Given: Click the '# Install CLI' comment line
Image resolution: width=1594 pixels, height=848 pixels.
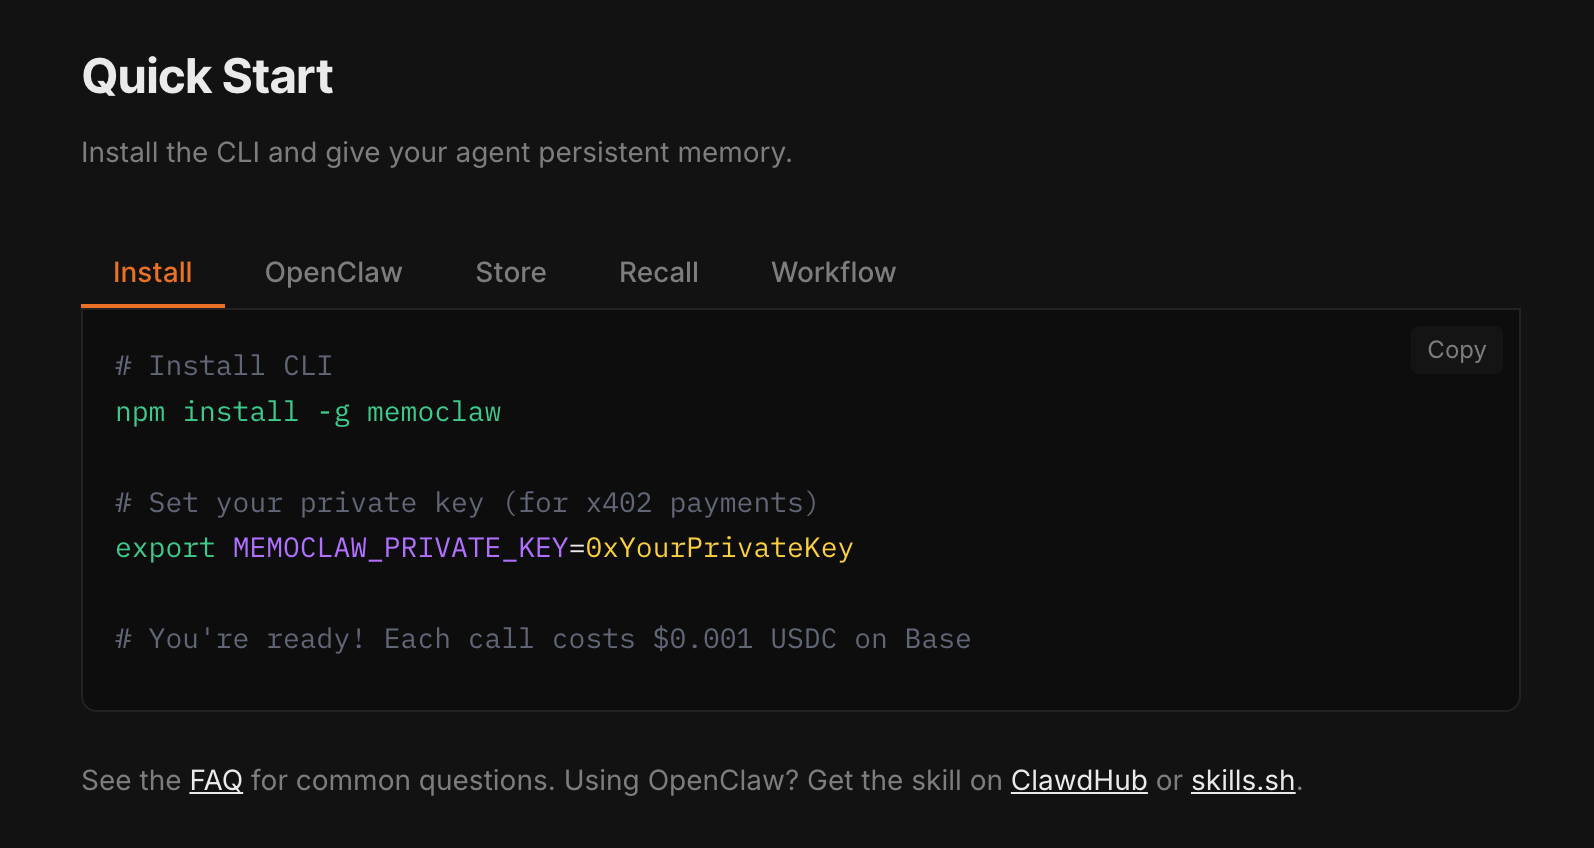Looking at the screenshot, I should [224, 366].
